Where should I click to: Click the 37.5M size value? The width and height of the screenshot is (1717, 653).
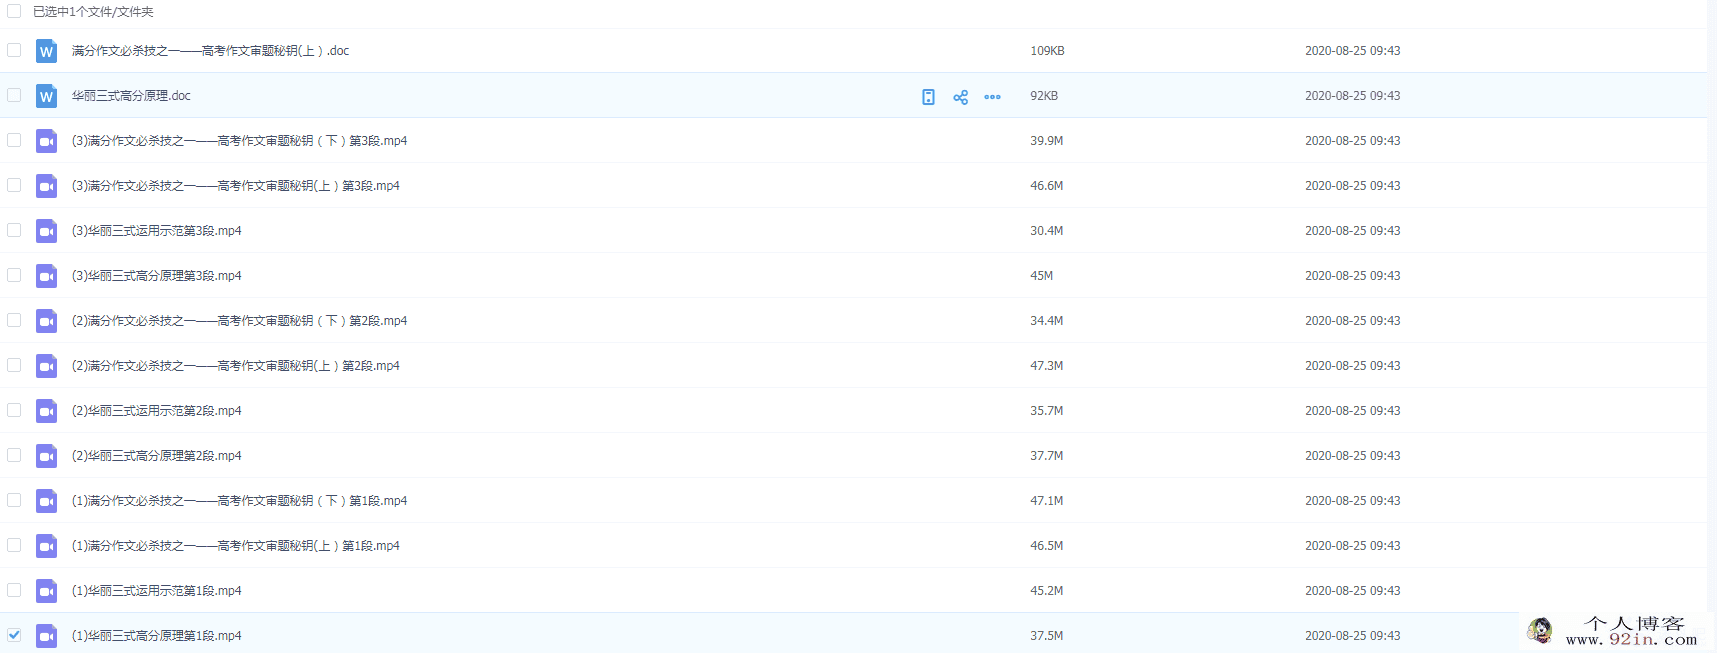(1047, 636)
